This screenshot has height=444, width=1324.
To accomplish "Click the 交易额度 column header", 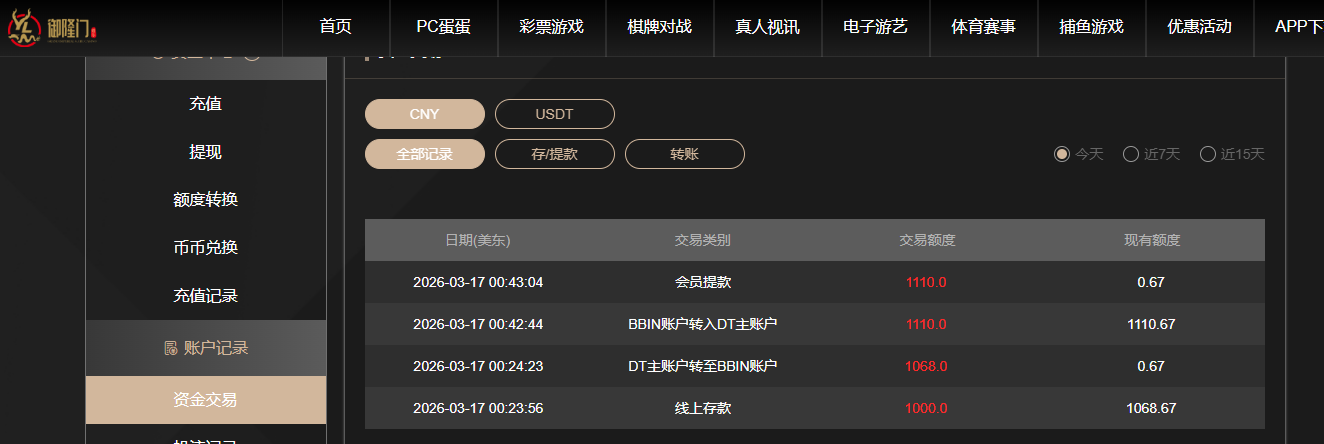I will (927, 240).
